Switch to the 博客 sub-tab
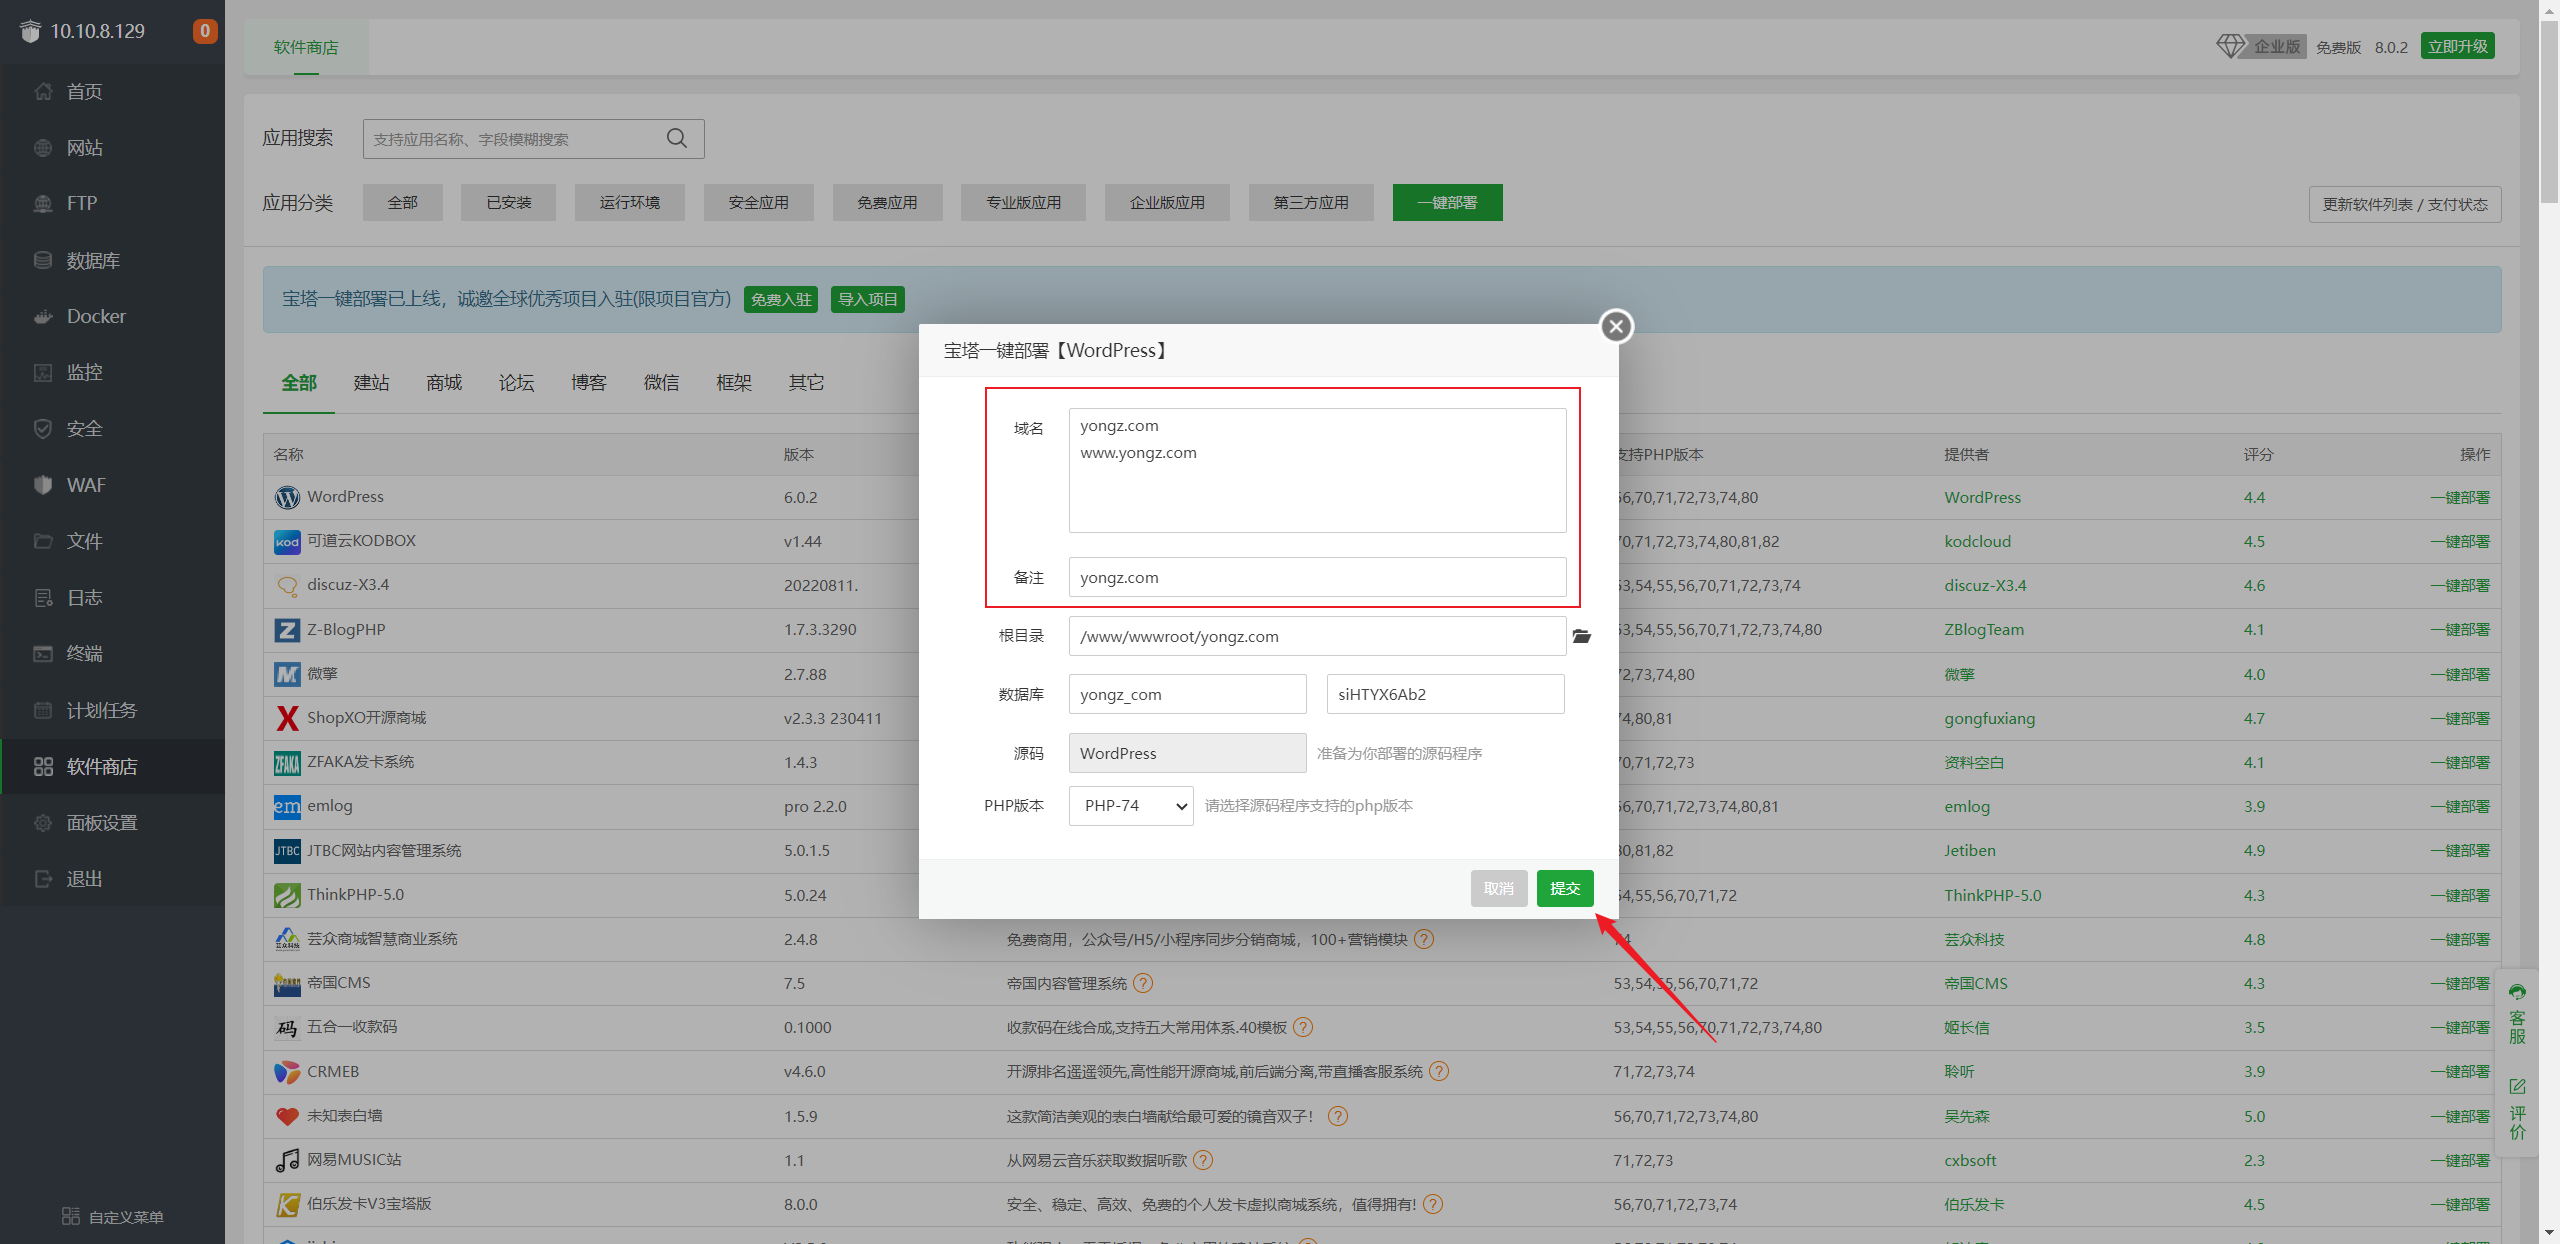The width and height of the screenshot is (2560, 1244). [588, 383]
